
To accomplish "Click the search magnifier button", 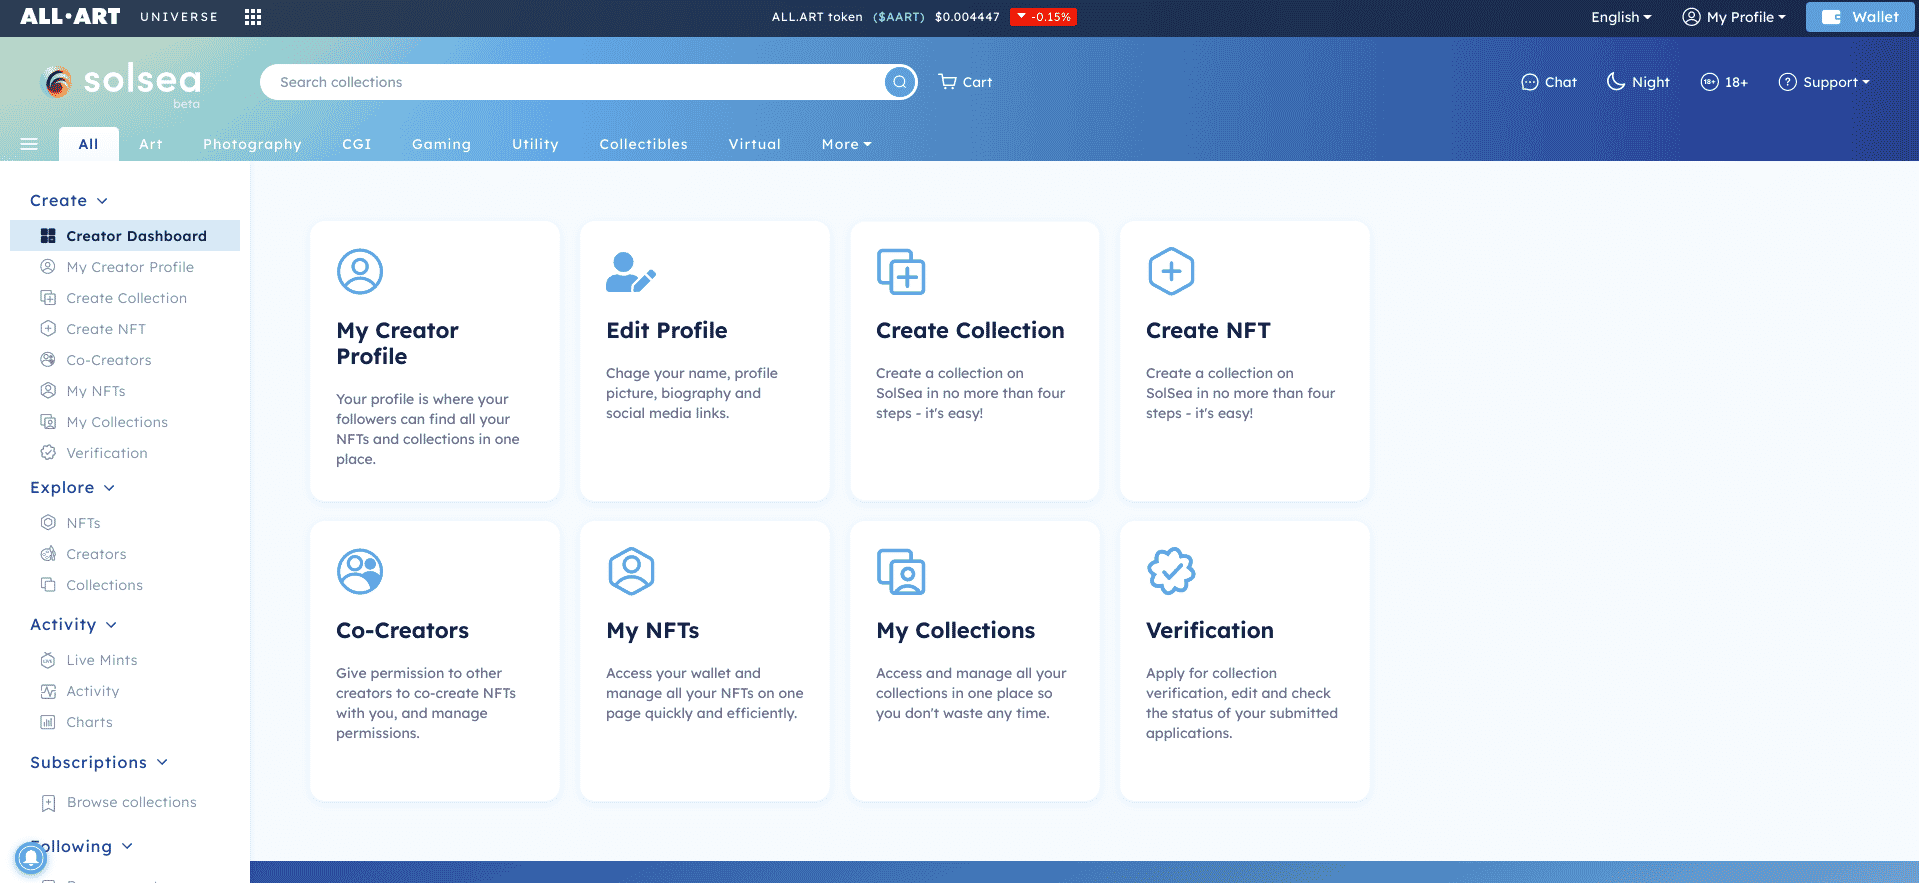I will tap(900, 82).
